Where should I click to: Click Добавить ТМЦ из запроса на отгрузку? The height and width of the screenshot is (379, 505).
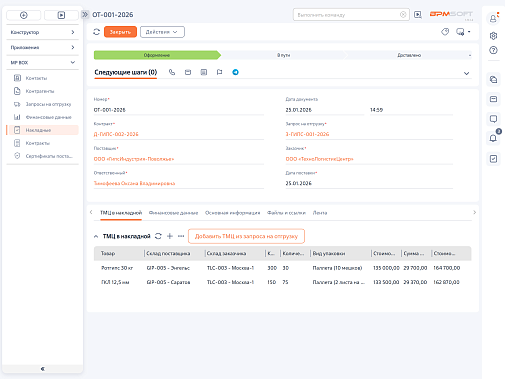pyautogui.click(x=246, y=236)
